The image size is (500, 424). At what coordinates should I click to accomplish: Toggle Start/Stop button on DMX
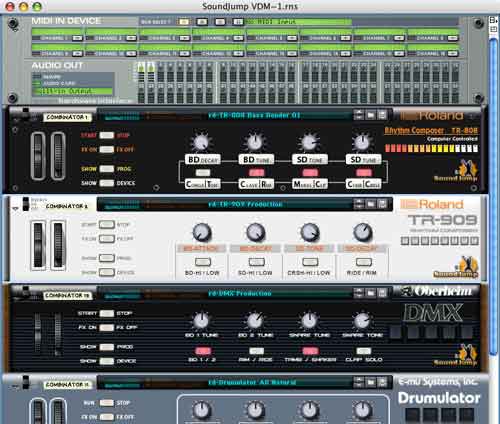(x=107, y=313)
